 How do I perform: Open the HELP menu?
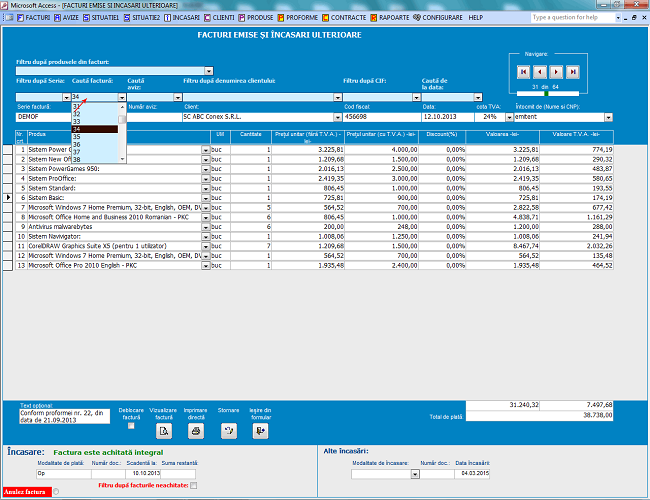pyautogui.click(x=475, y=17)
